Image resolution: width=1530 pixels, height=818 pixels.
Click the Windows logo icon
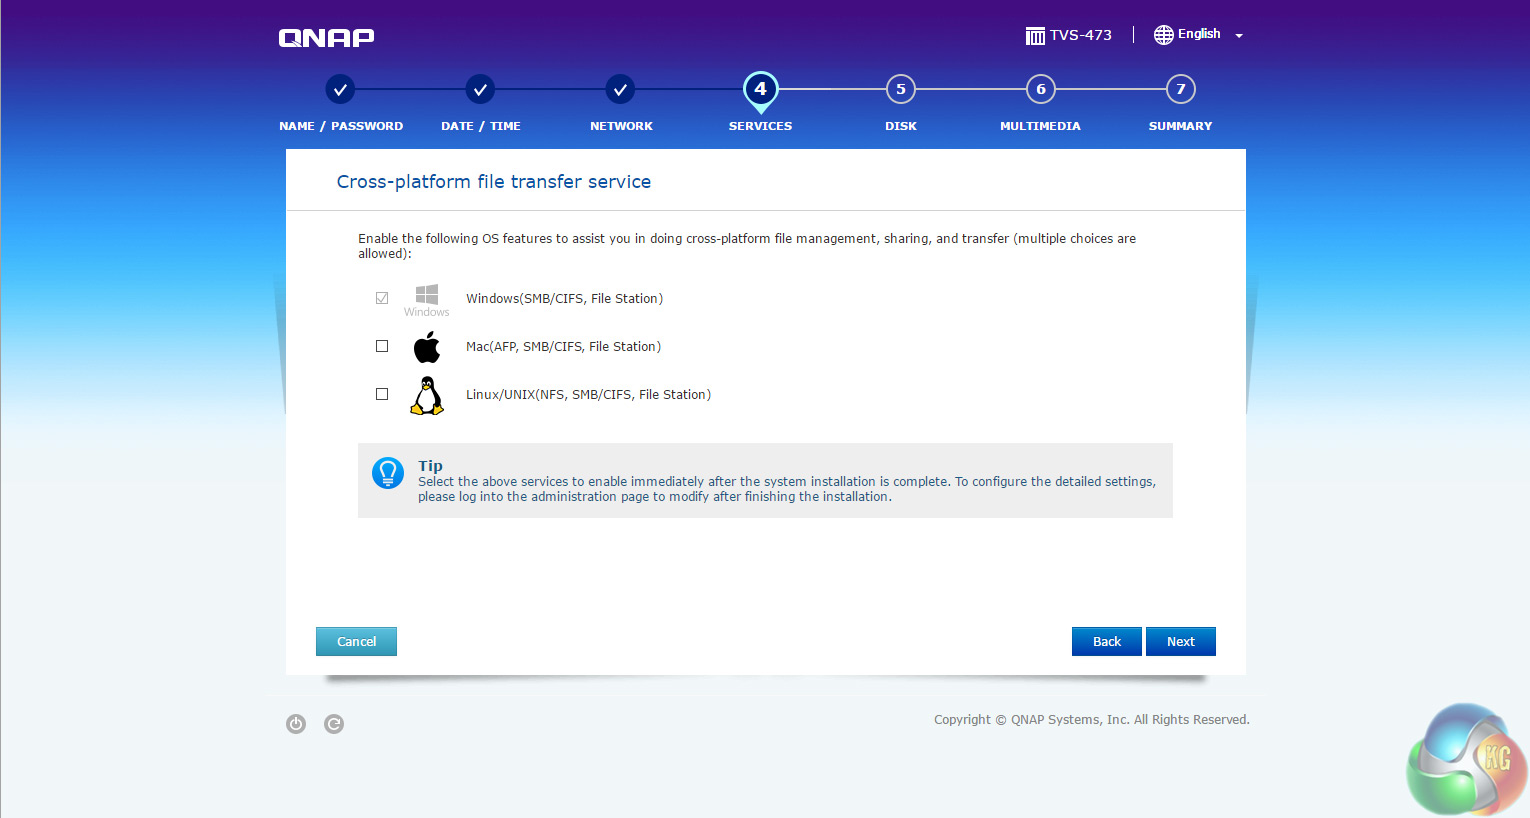[x=427, y=299]
